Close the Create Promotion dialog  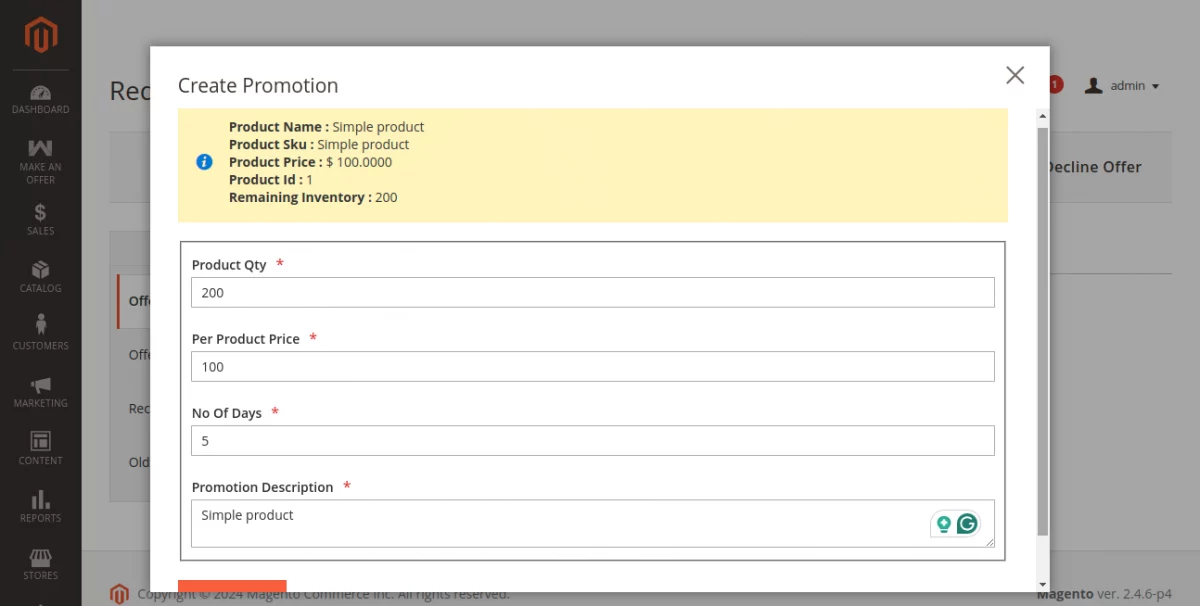pyautogui.click(x=1015, y=75)
